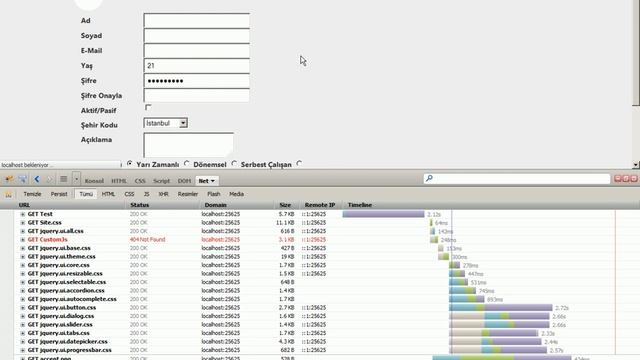The width and height of the screenshot is (640, 360).
Task: Open the Firebug CSS panel tab
Action: pos(140,181)
